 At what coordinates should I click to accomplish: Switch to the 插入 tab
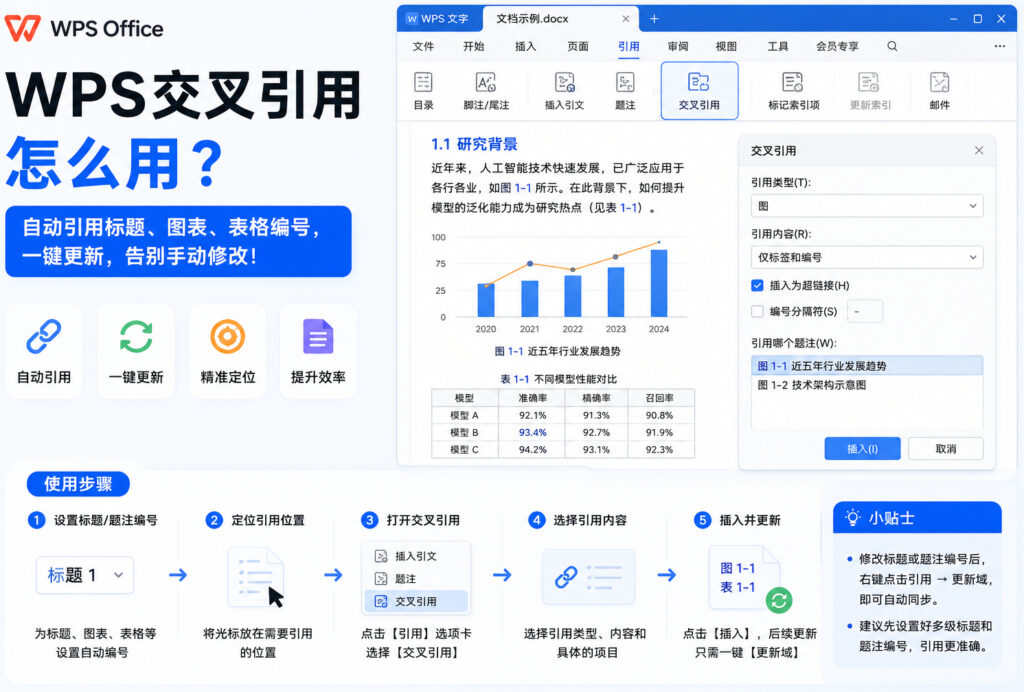coord(525,46)
